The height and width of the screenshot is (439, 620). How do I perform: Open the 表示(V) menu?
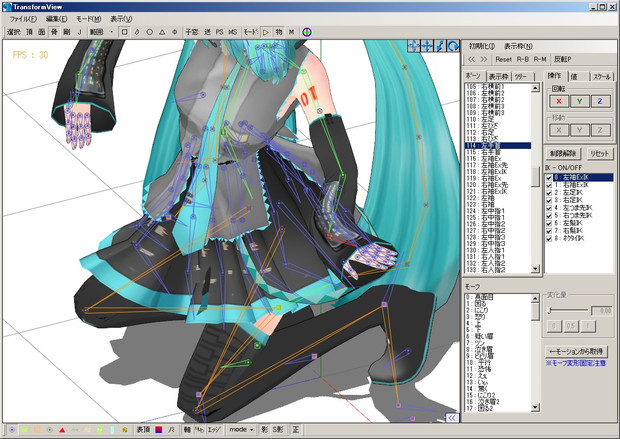[121, 19]
